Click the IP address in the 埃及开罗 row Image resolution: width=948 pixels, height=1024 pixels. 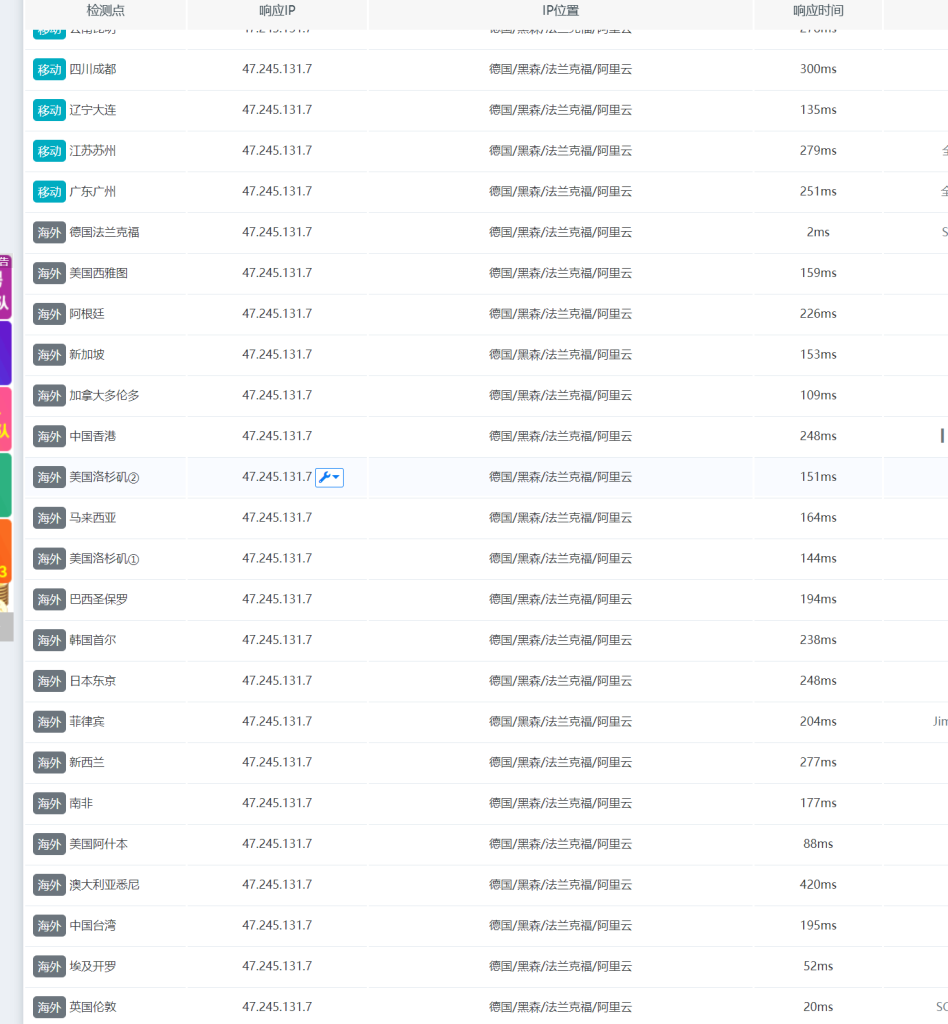point(277,966)
